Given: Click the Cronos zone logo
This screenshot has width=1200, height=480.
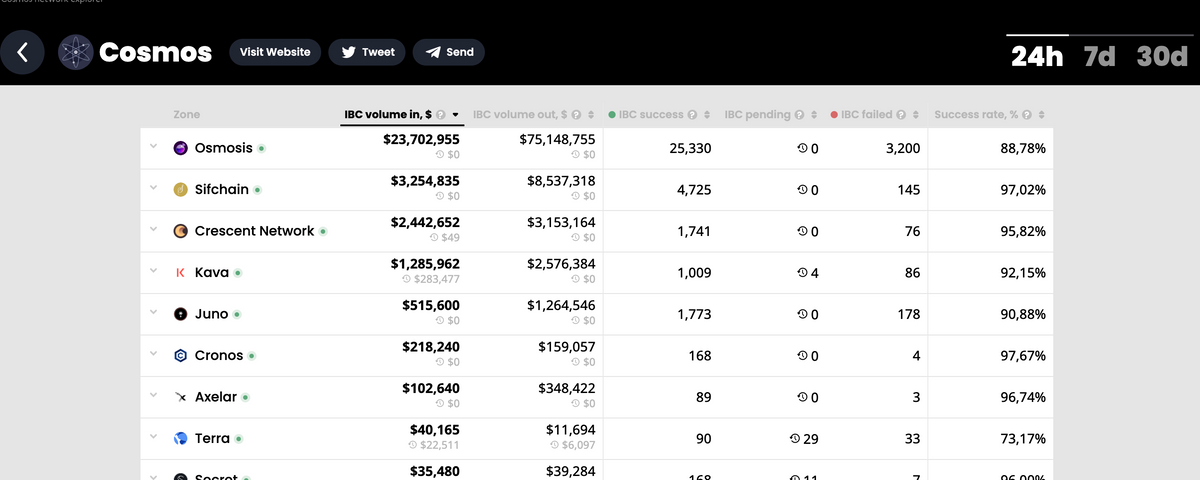Looking at the screenshot, I should click(181, 355).
